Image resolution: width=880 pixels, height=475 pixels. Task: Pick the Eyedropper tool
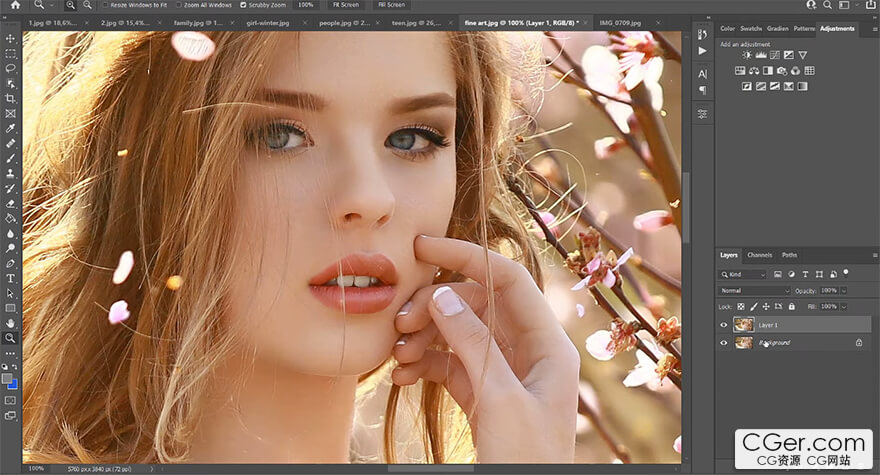10,129
